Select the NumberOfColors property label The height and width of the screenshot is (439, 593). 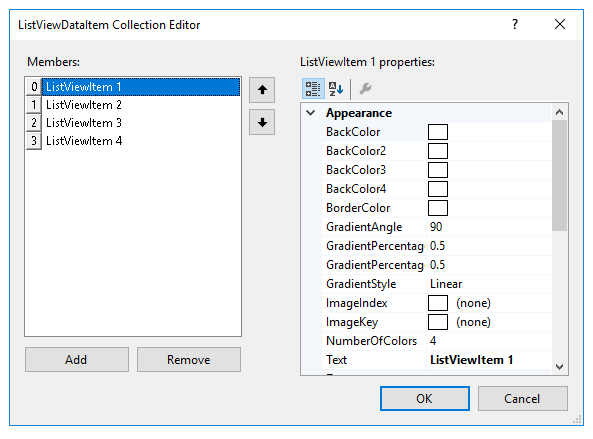(x=371, y=341)
